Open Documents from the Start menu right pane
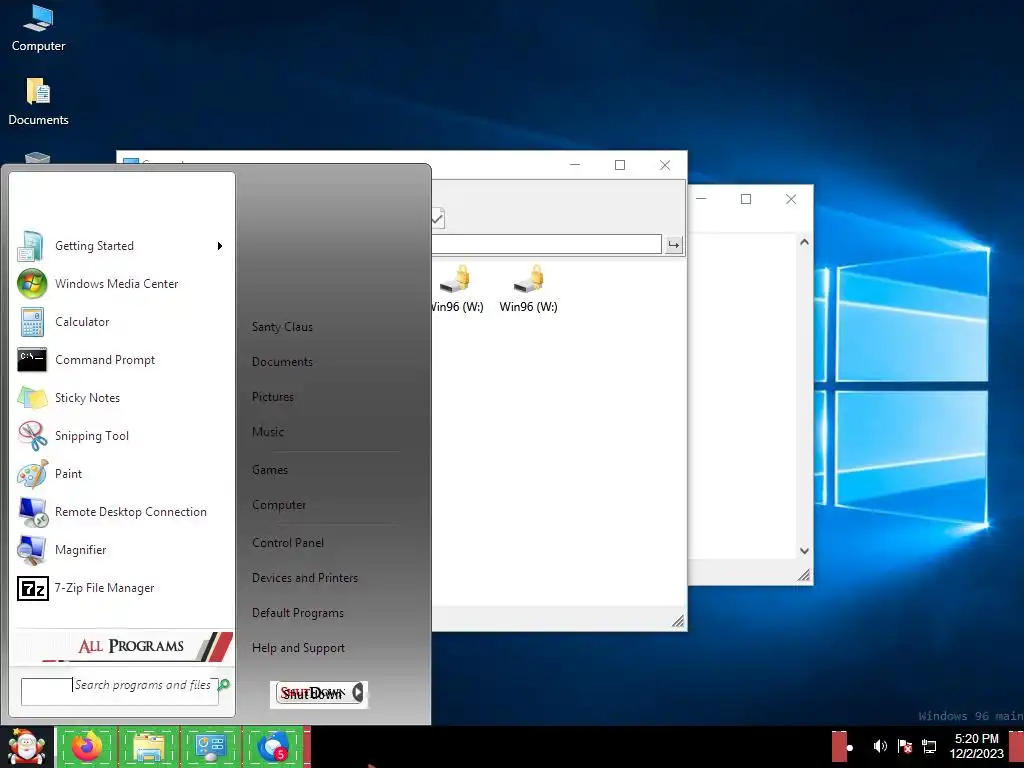1024x768 pixels. 282,362
